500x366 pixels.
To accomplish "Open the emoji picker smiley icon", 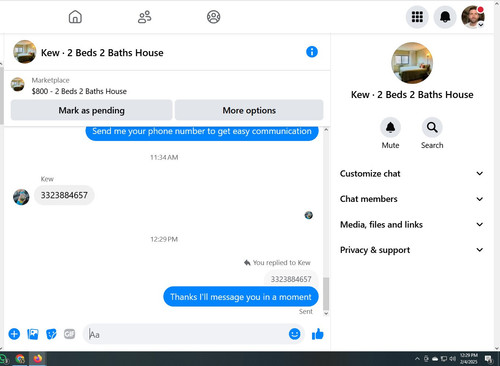I will [294, 334].
